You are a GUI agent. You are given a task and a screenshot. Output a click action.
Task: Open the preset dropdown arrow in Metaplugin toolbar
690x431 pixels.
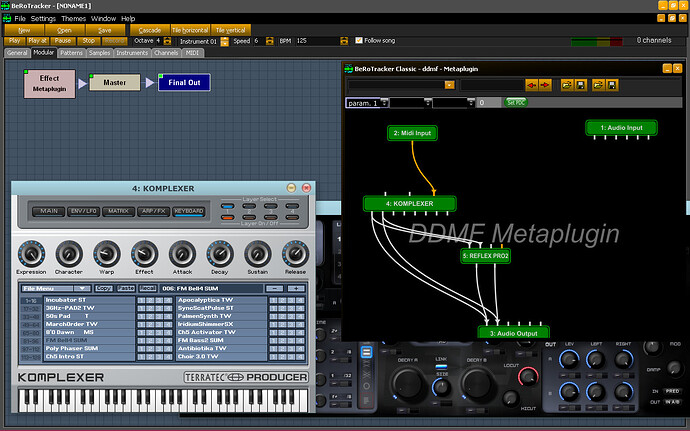[449, 85]
